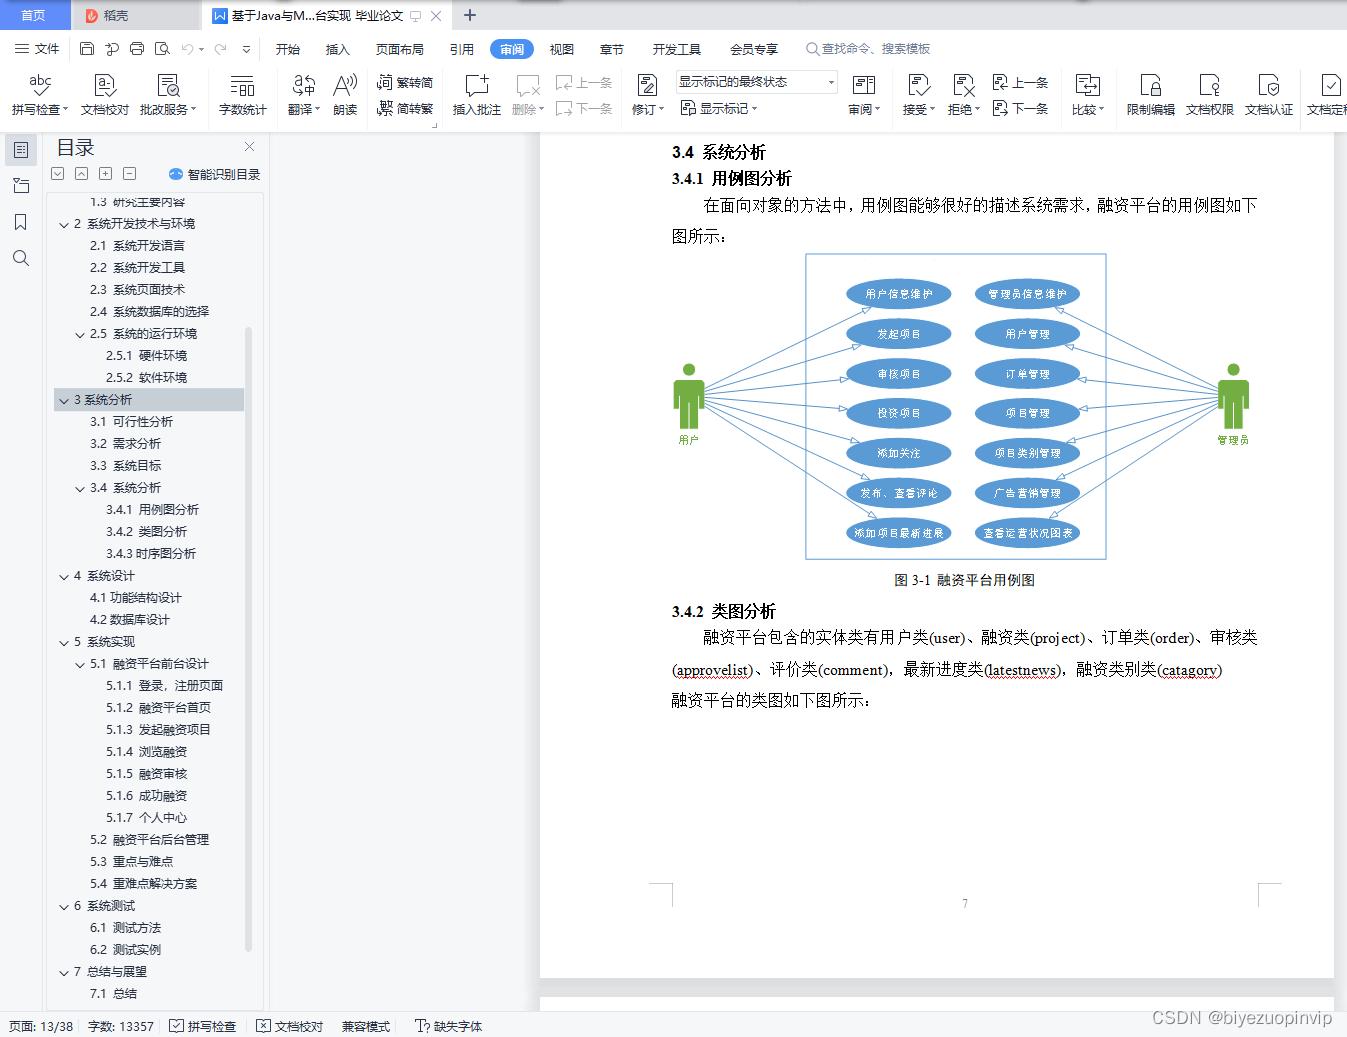
Task: Open the 显示标记 dropdown
Action: (x=719, y=108)
